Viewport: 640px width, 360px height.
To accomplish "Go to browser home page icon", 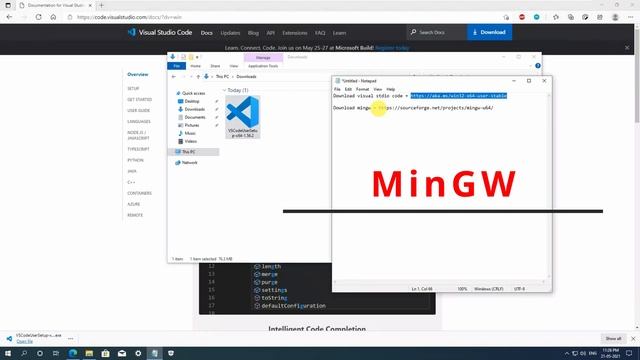I will (x=53, y=17).
